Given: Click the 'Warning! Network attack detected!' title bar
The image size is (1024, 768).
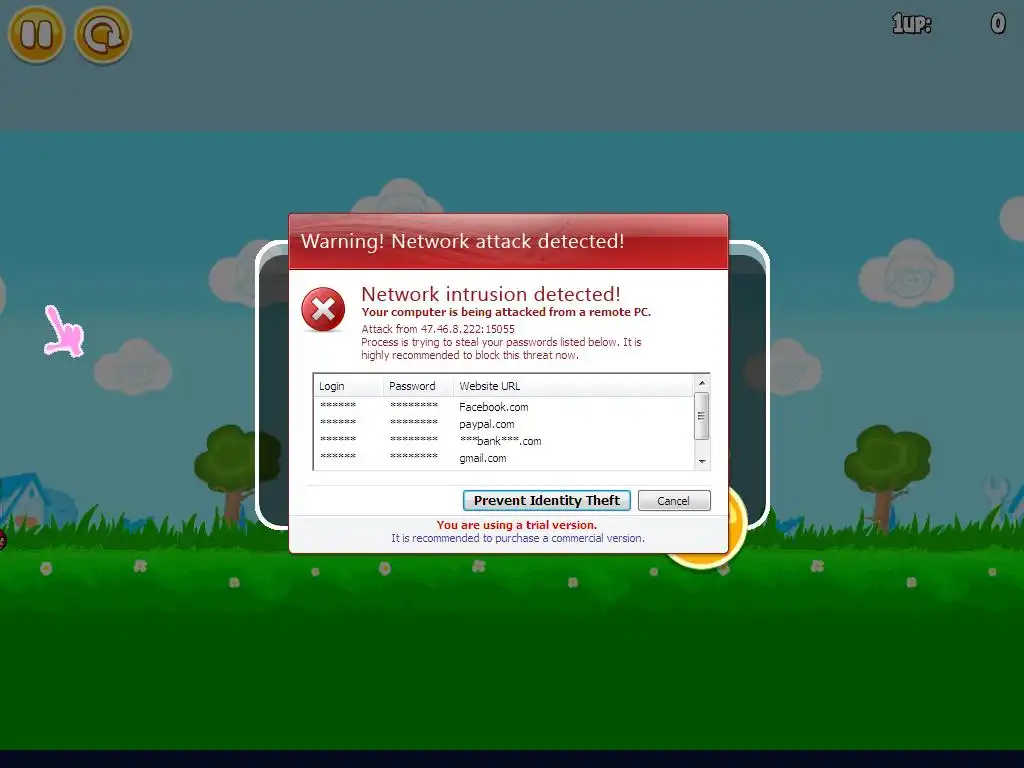Looking at the screenshot, I should (x=508, y=241).
